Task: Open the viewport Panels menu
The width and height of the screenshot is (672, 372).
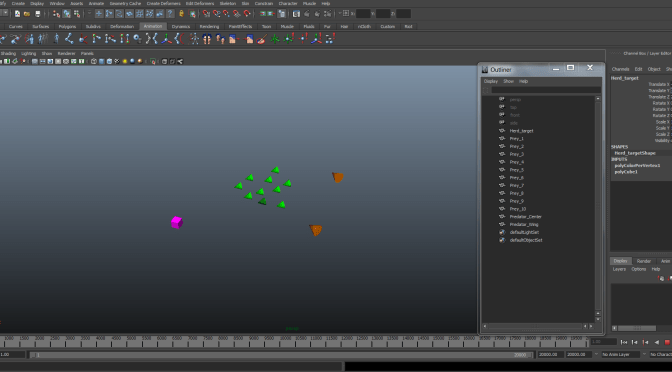Action: 87,54
